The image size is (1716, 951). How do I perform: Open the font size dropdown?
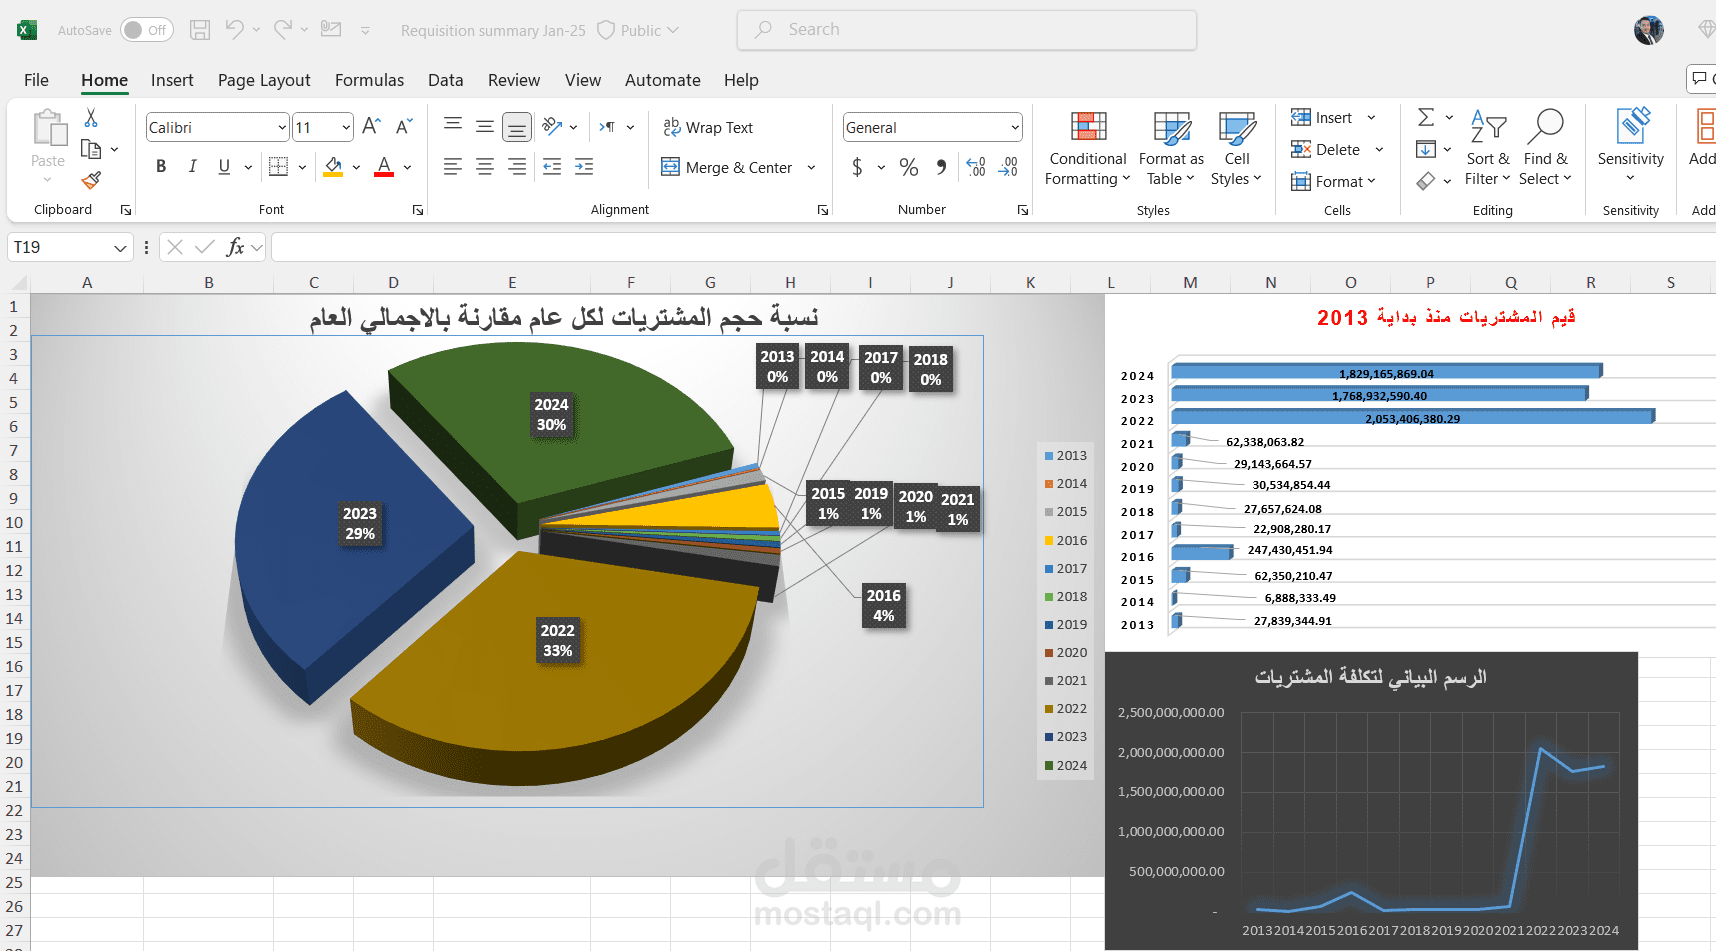click(x=346, y=127)
